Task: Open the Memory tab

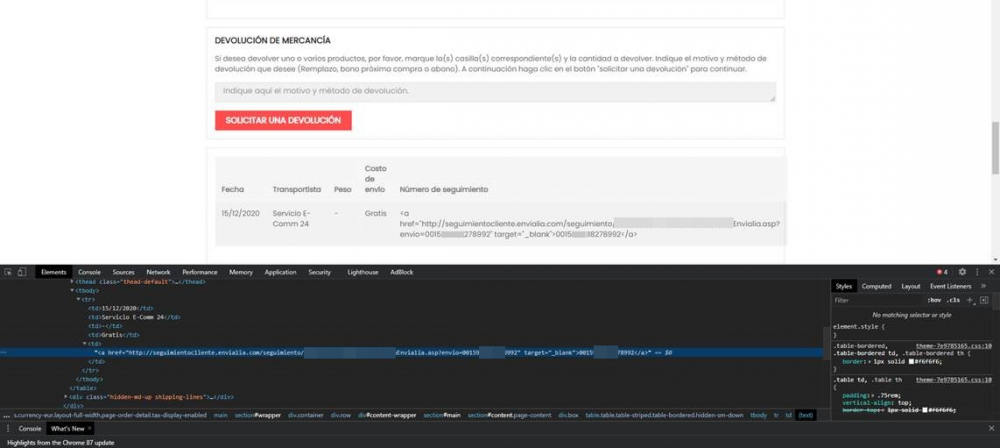Action: click(x=241, y=272)
